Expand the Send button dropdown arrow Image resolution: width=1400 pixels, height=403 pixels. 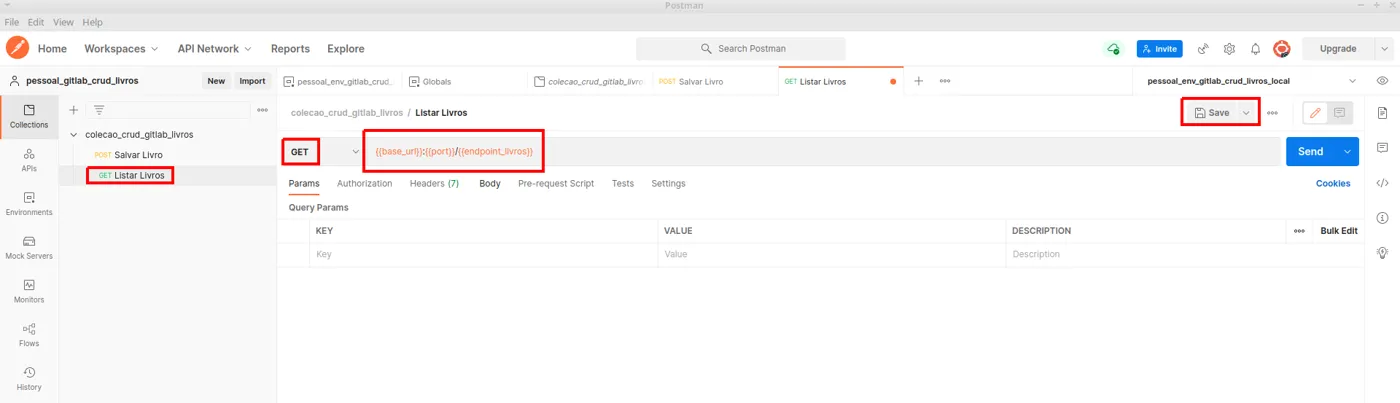click(1348, 152)
